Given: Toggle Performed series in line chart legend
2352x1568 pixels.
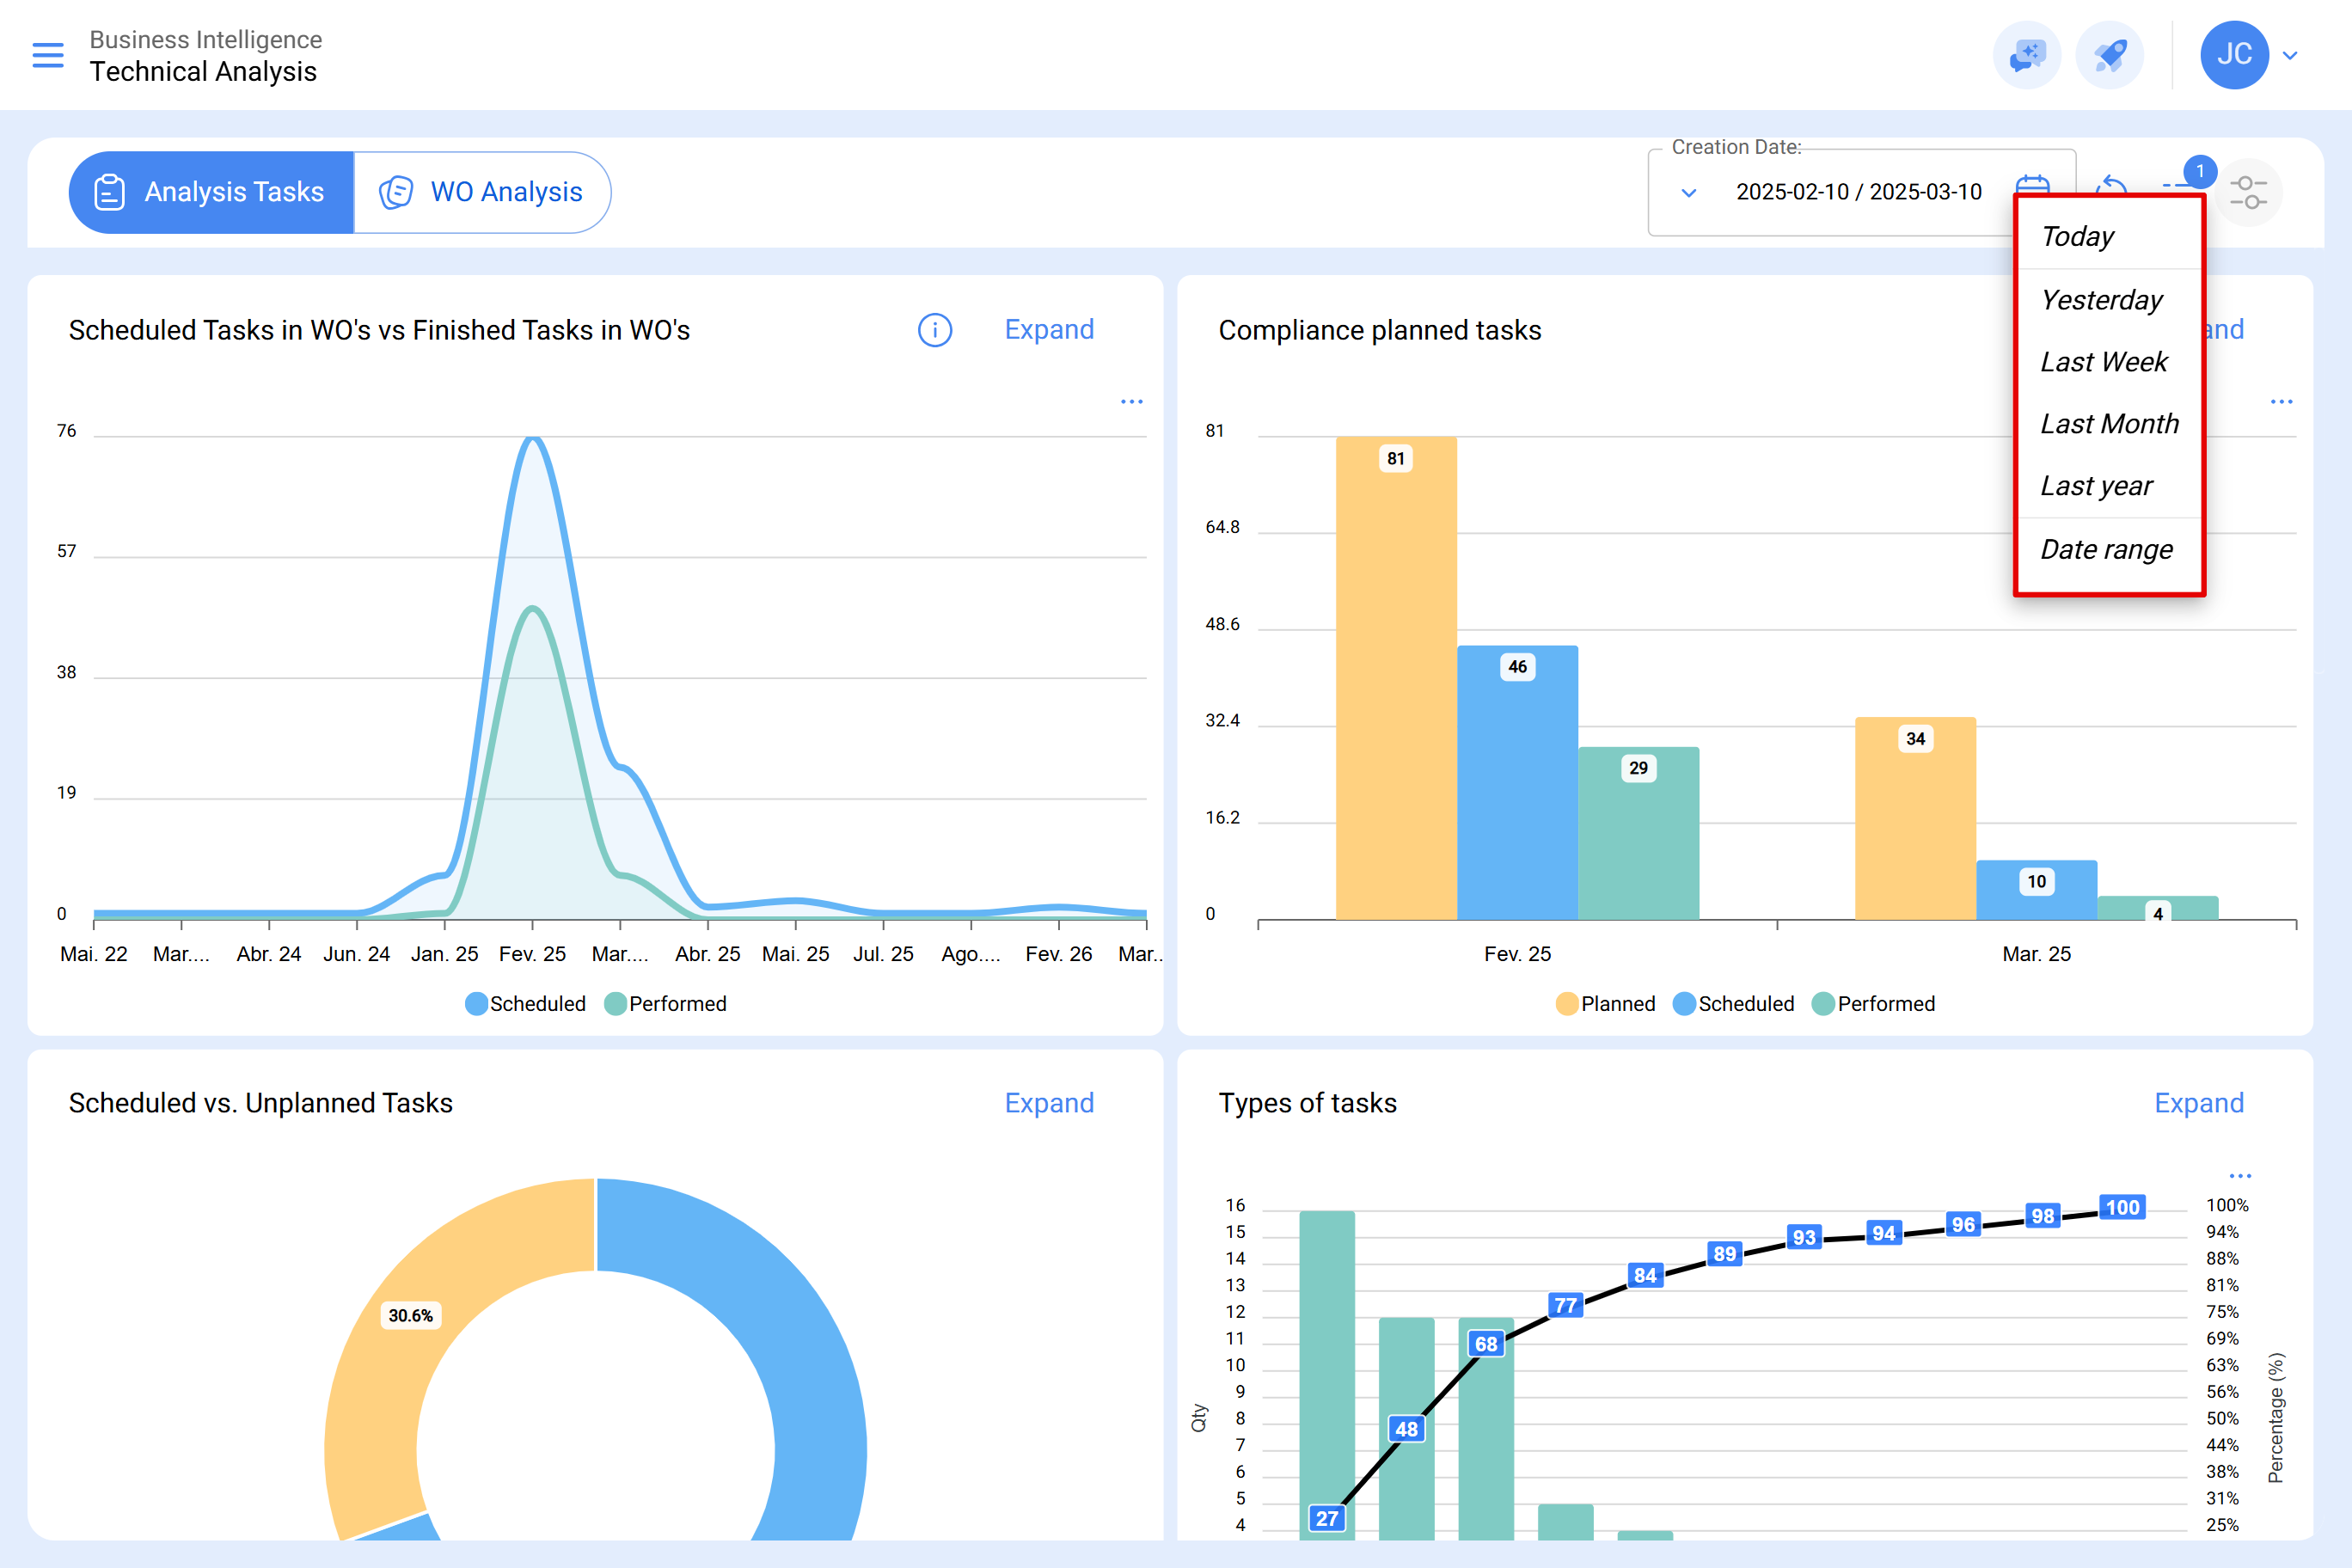Looking at the screenshot, I should [666, 1004].
